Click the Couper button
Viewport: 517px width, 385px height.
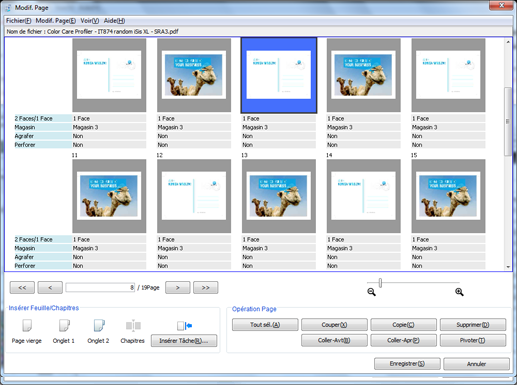[334, 325]
